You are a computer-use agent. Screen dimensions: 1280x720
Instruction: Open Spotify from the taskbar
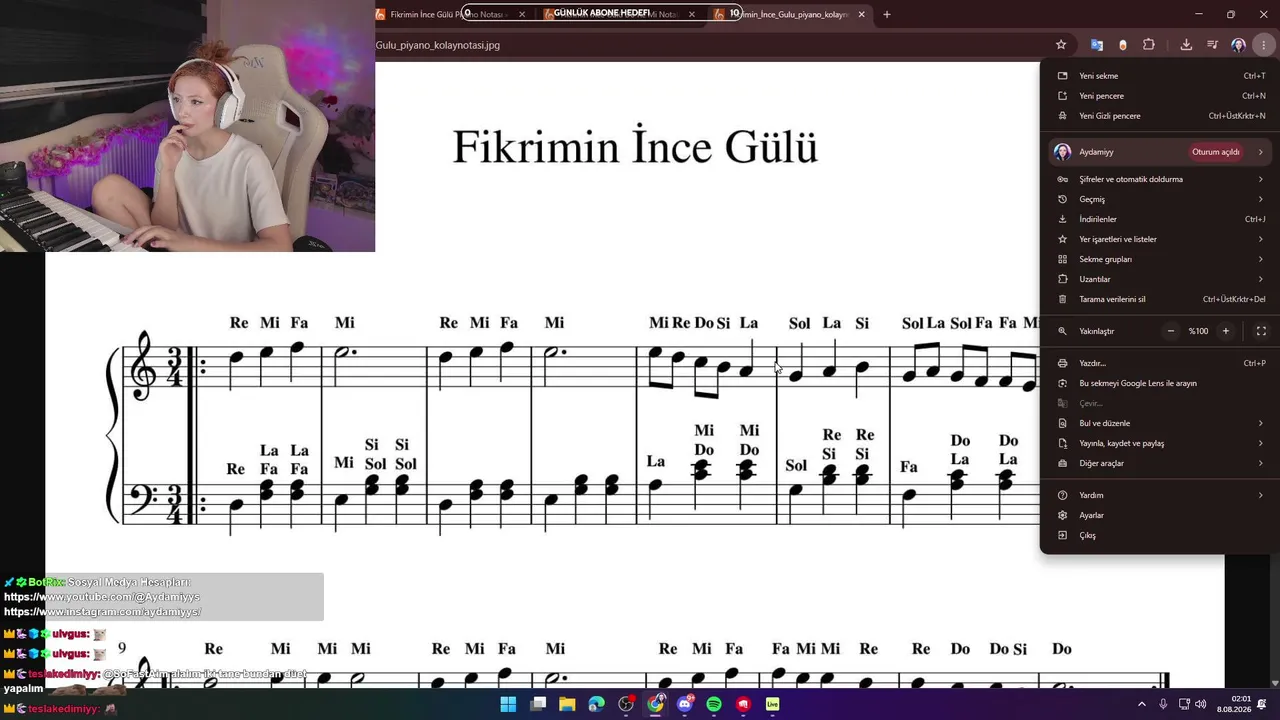(x=714, y=704)
